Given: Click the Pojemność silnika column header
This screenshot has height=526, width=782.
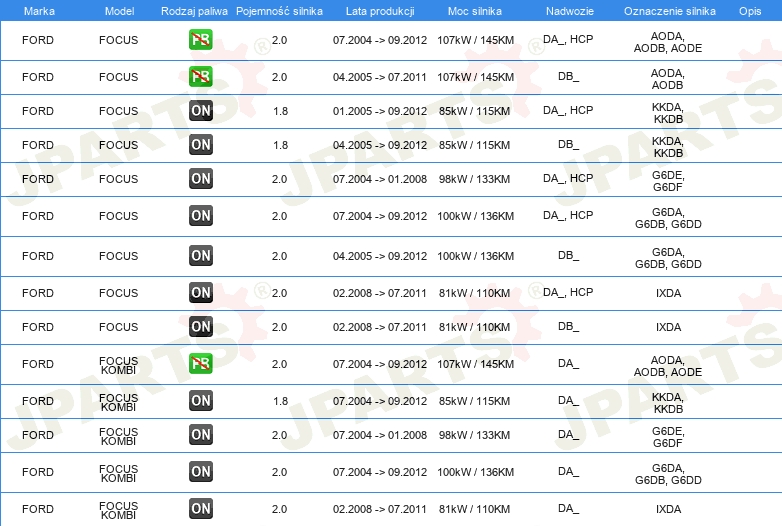Looking at the screenshot, I should 279,11.
